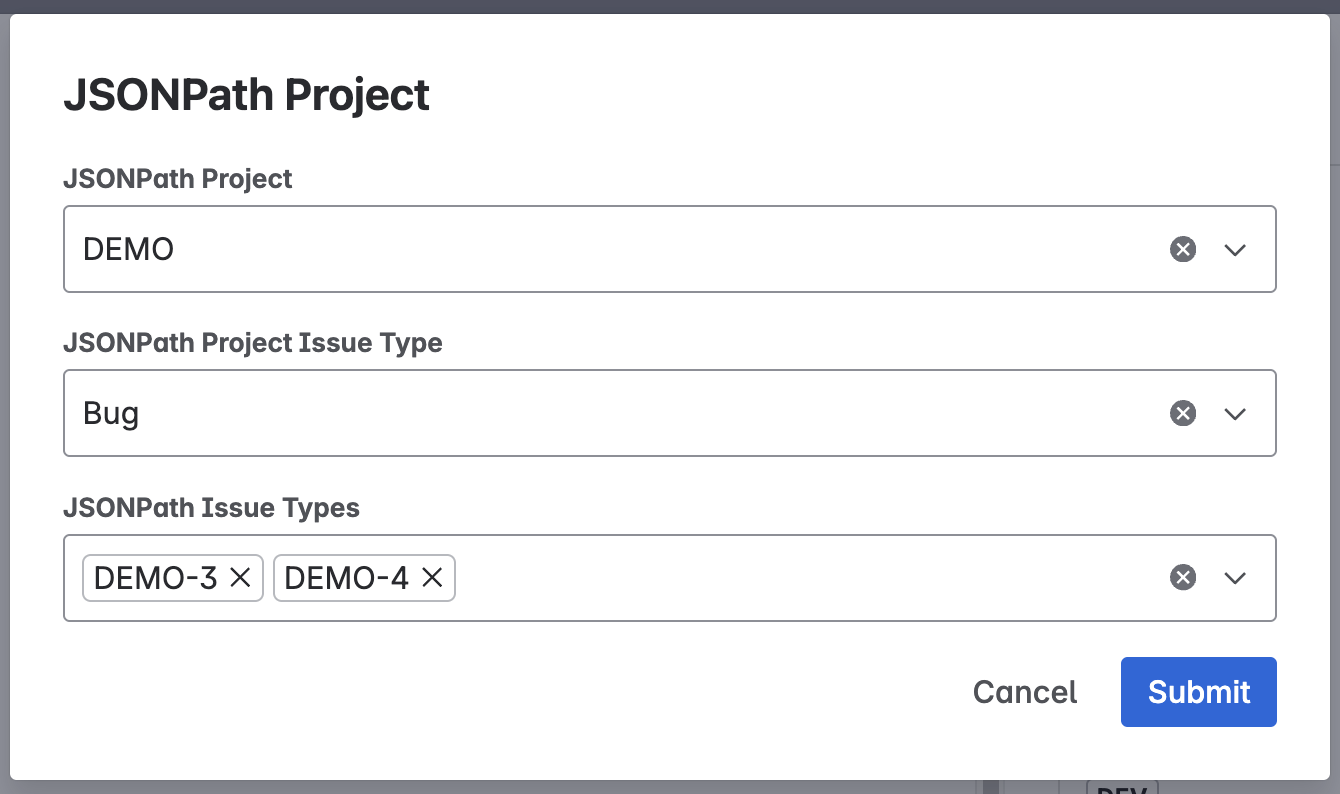Submit the JSONPath Project form
This screenshot has width=1340, height=794.
pos(1198,692)
